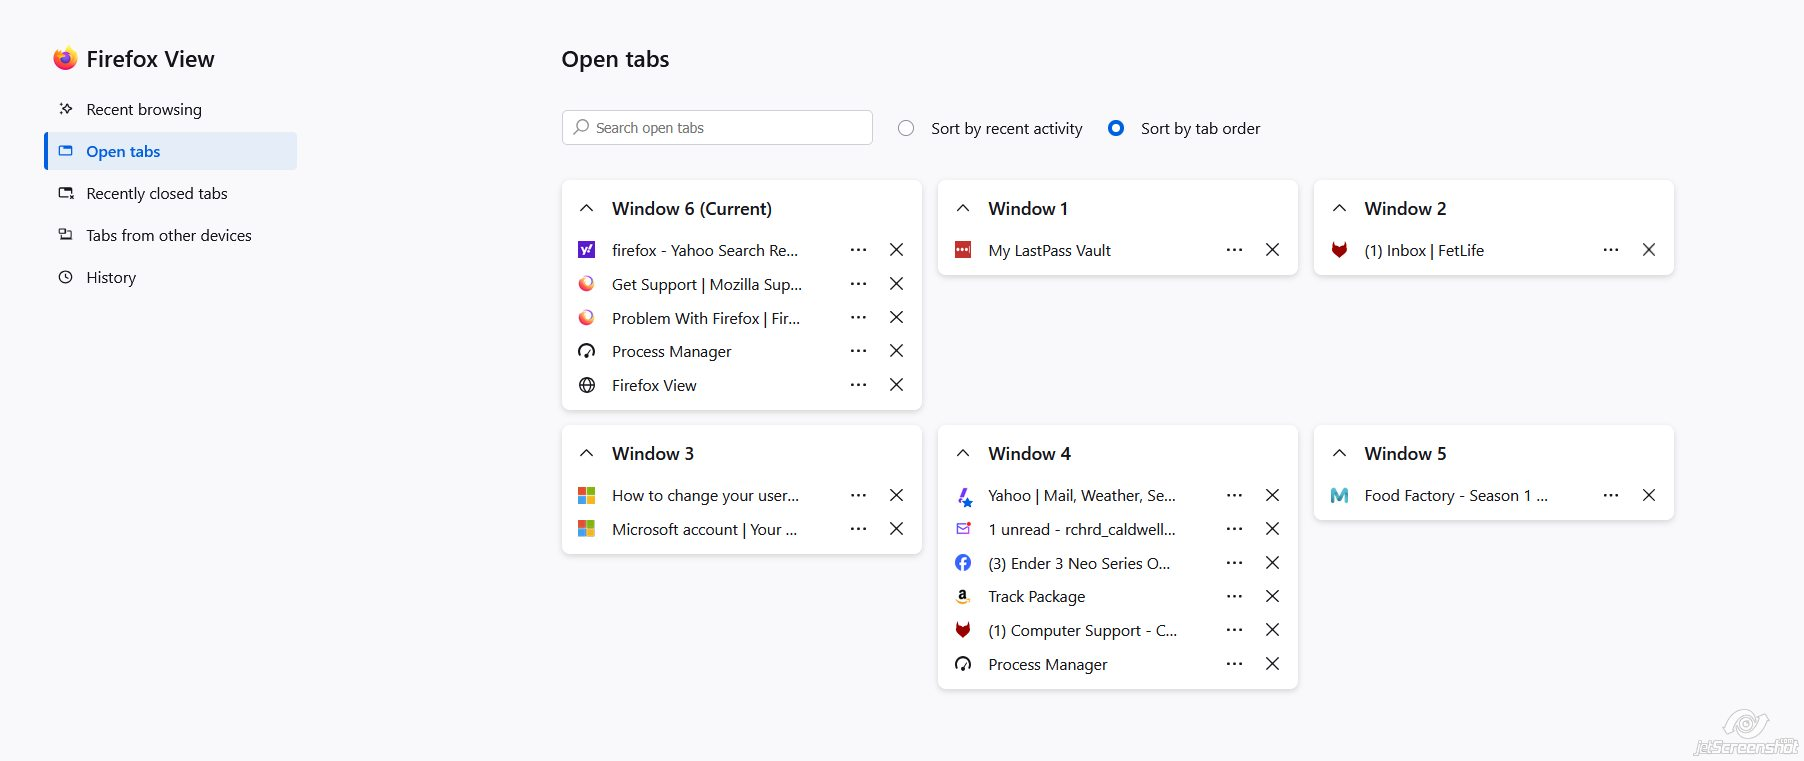Switch to How to change your user tab
This screenshot has width=1804, height=761.
click(x=705, y=495)
